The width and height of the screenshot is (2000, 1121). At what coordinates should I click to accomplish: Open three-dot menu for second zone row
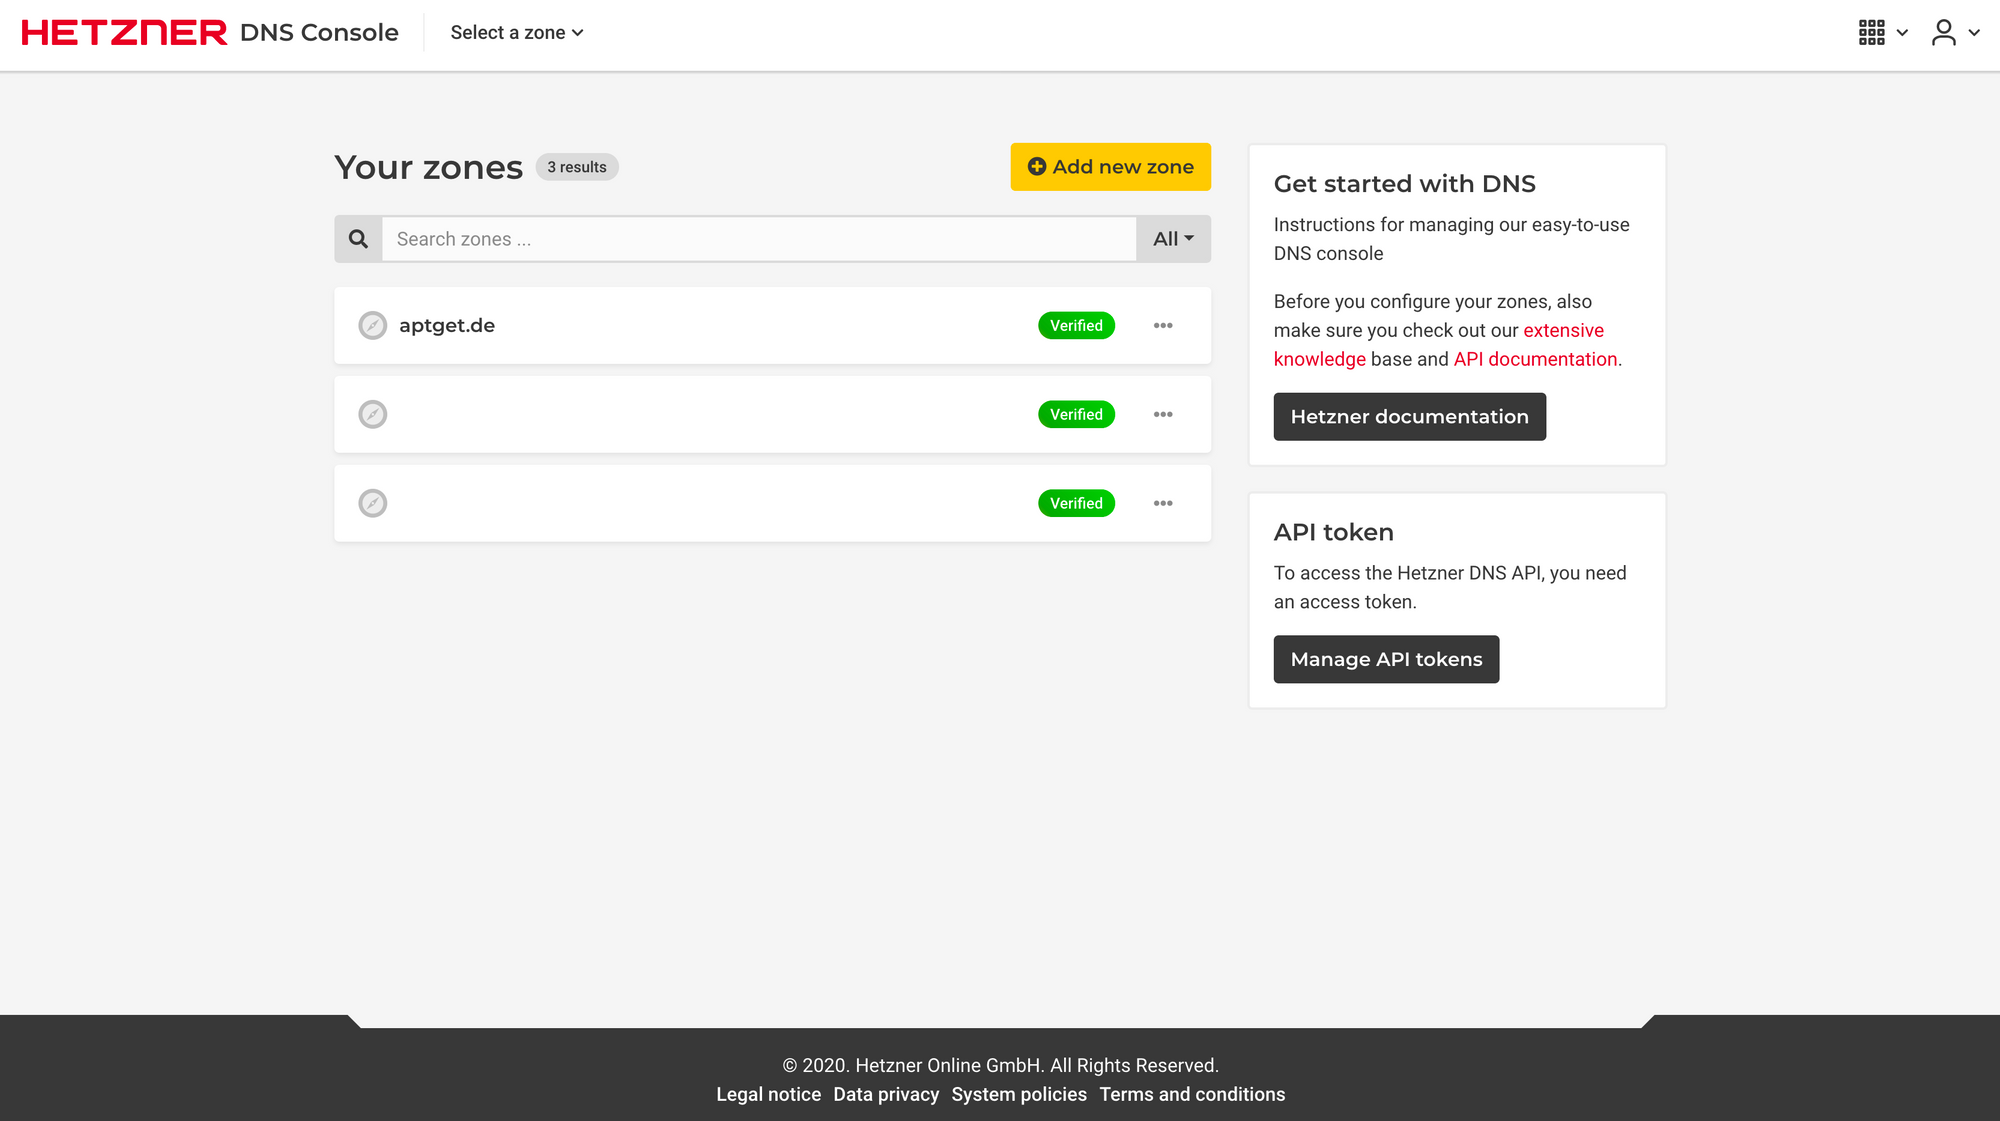pyautogui.click(x=1163, y=414)
